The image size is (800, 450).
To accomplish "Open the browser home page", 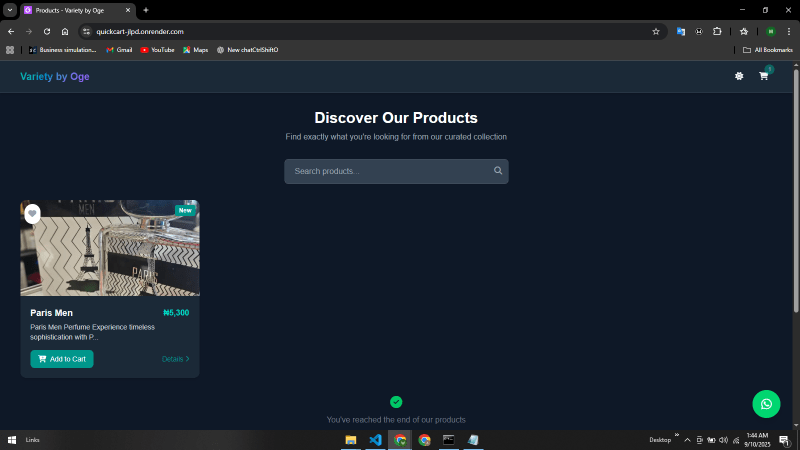I will pos(65,32).
